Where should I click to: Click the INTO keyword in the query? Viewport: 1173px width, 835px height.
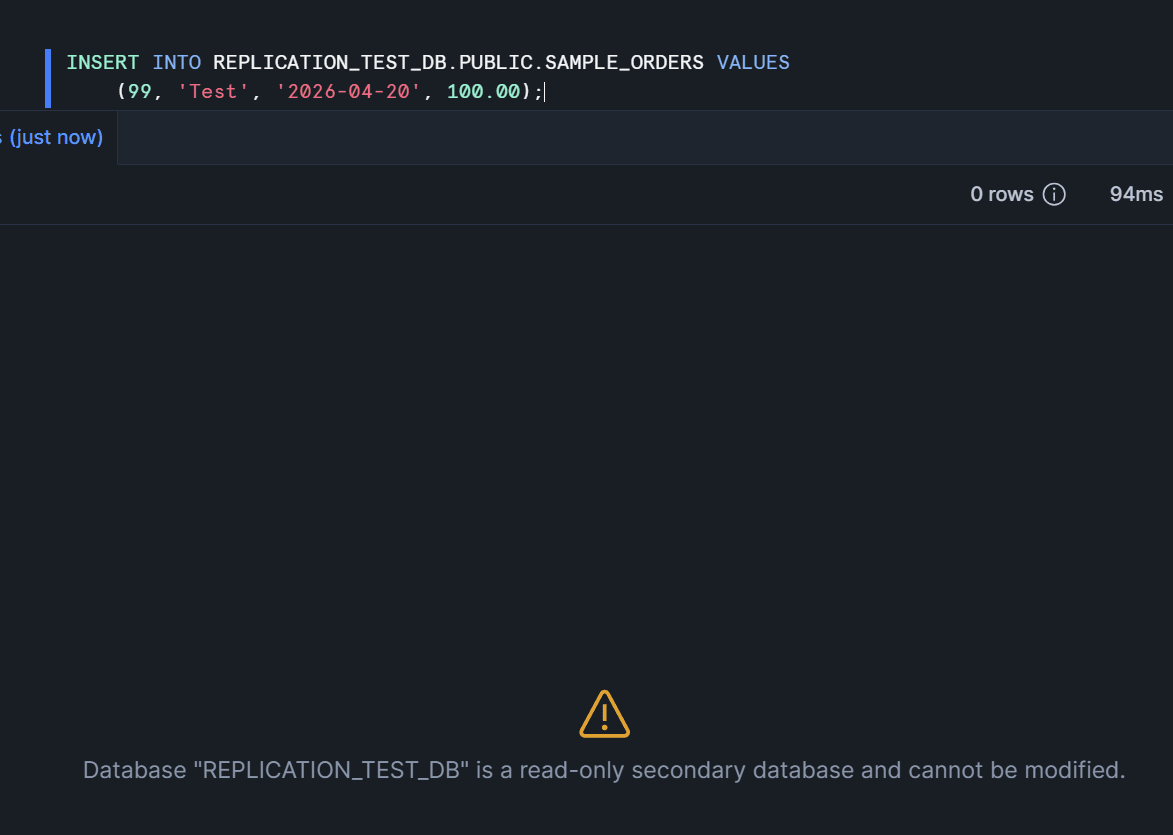pos(177,62)
